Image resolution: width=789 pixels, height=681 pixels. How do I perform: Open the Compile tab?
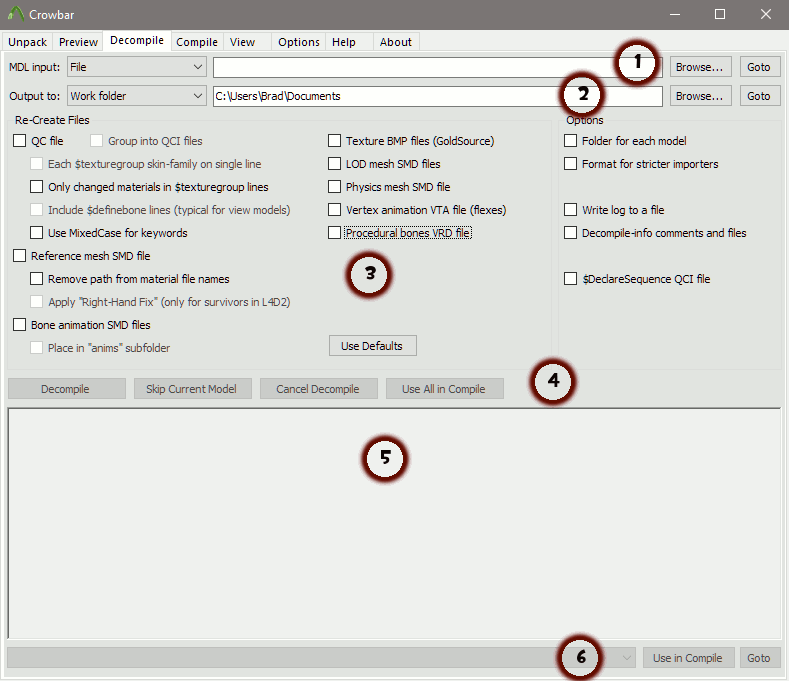pos(197,42)
